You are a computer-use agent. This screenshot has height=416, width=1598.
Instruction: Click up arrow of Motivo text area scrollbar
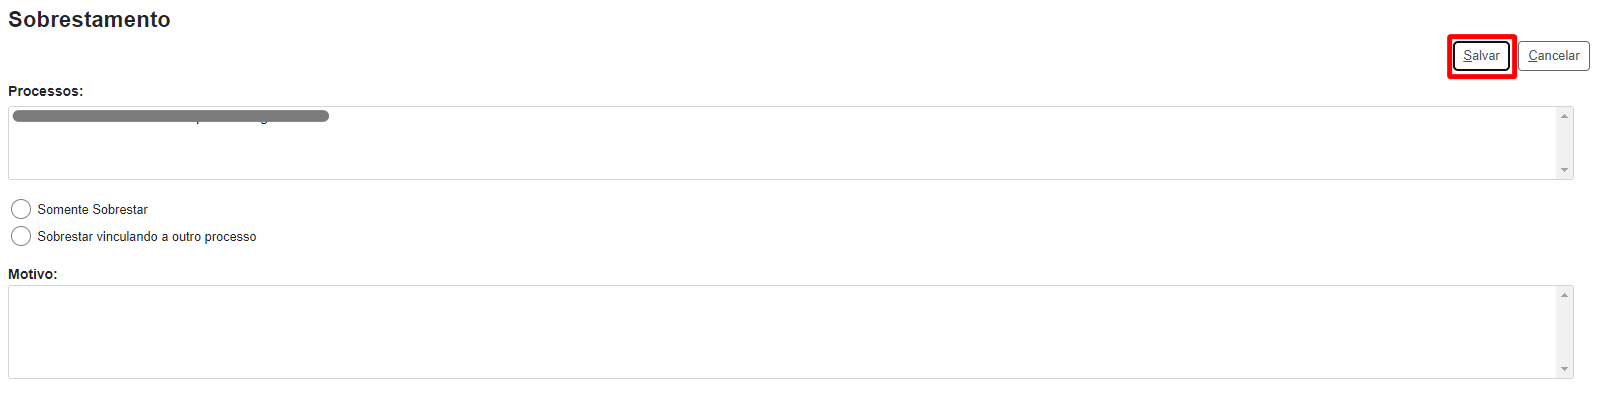[1564, 295]
